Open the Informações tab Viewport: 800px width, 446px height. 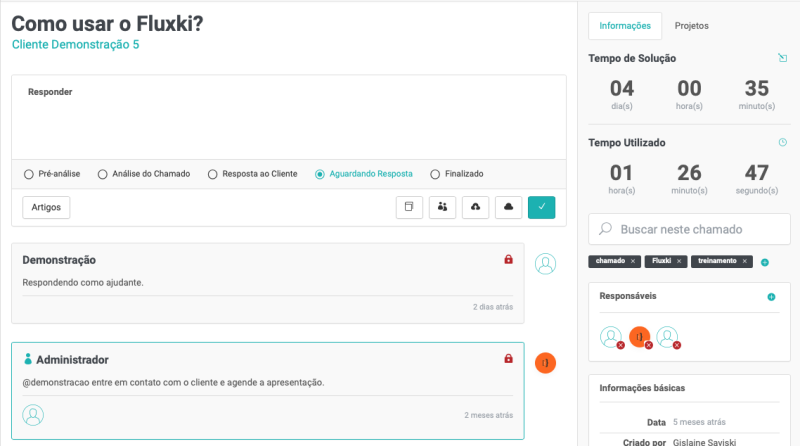[x=625, y=25]
